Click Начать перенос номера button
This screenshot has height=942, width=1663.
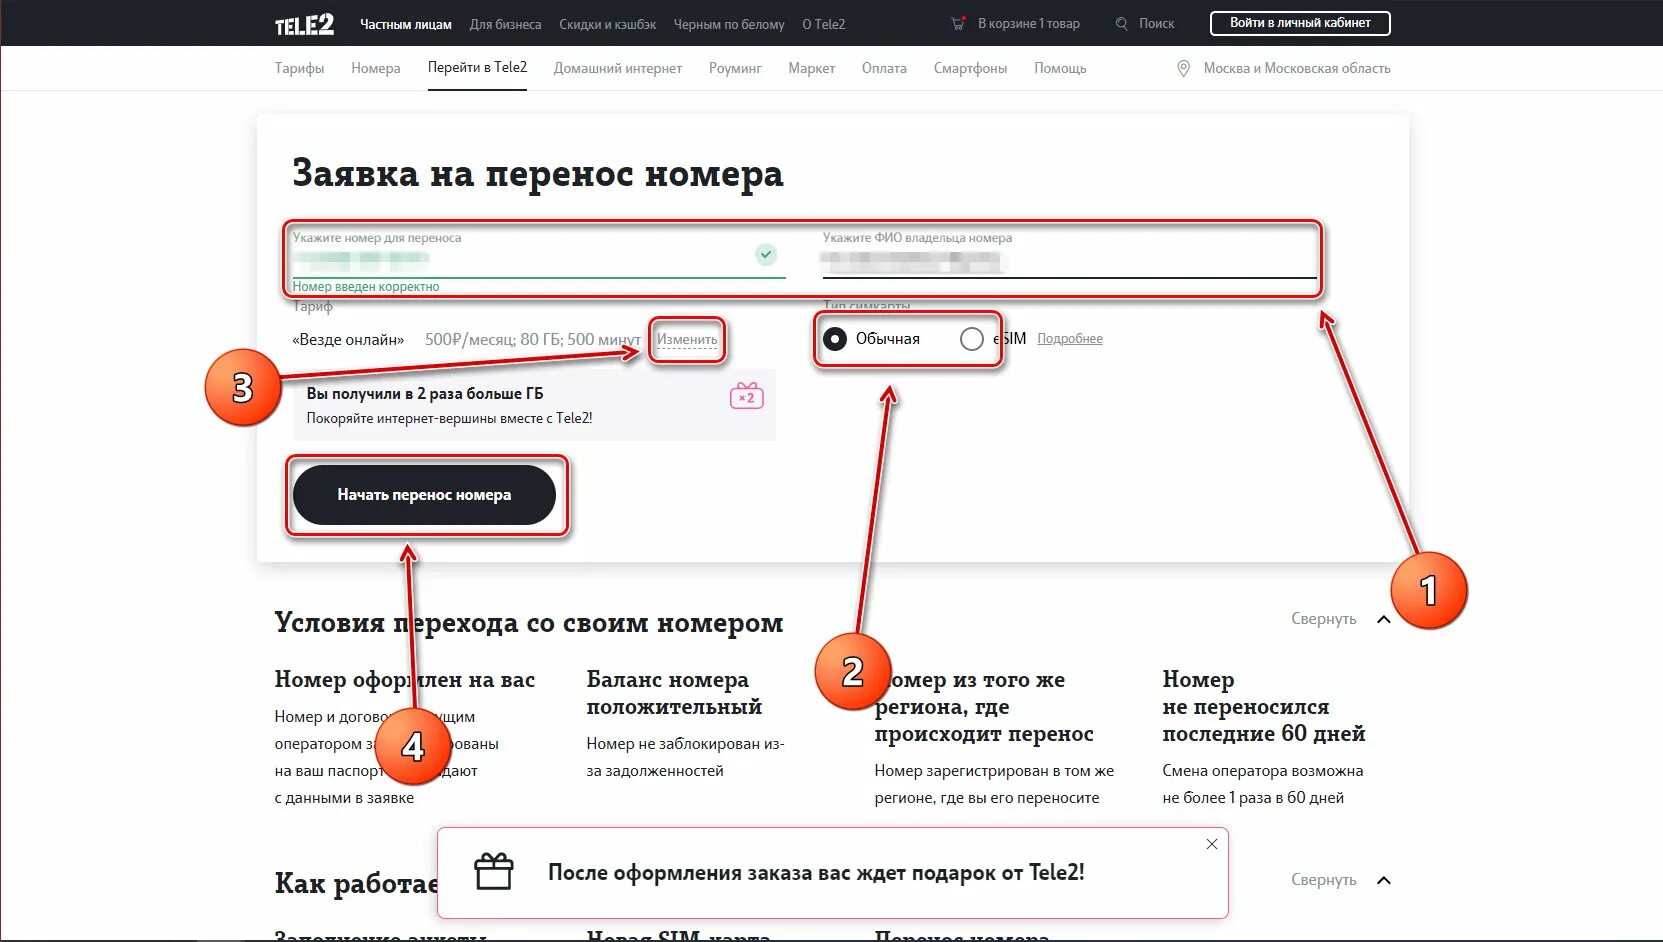pyautogui.click(x=424, y=495)
